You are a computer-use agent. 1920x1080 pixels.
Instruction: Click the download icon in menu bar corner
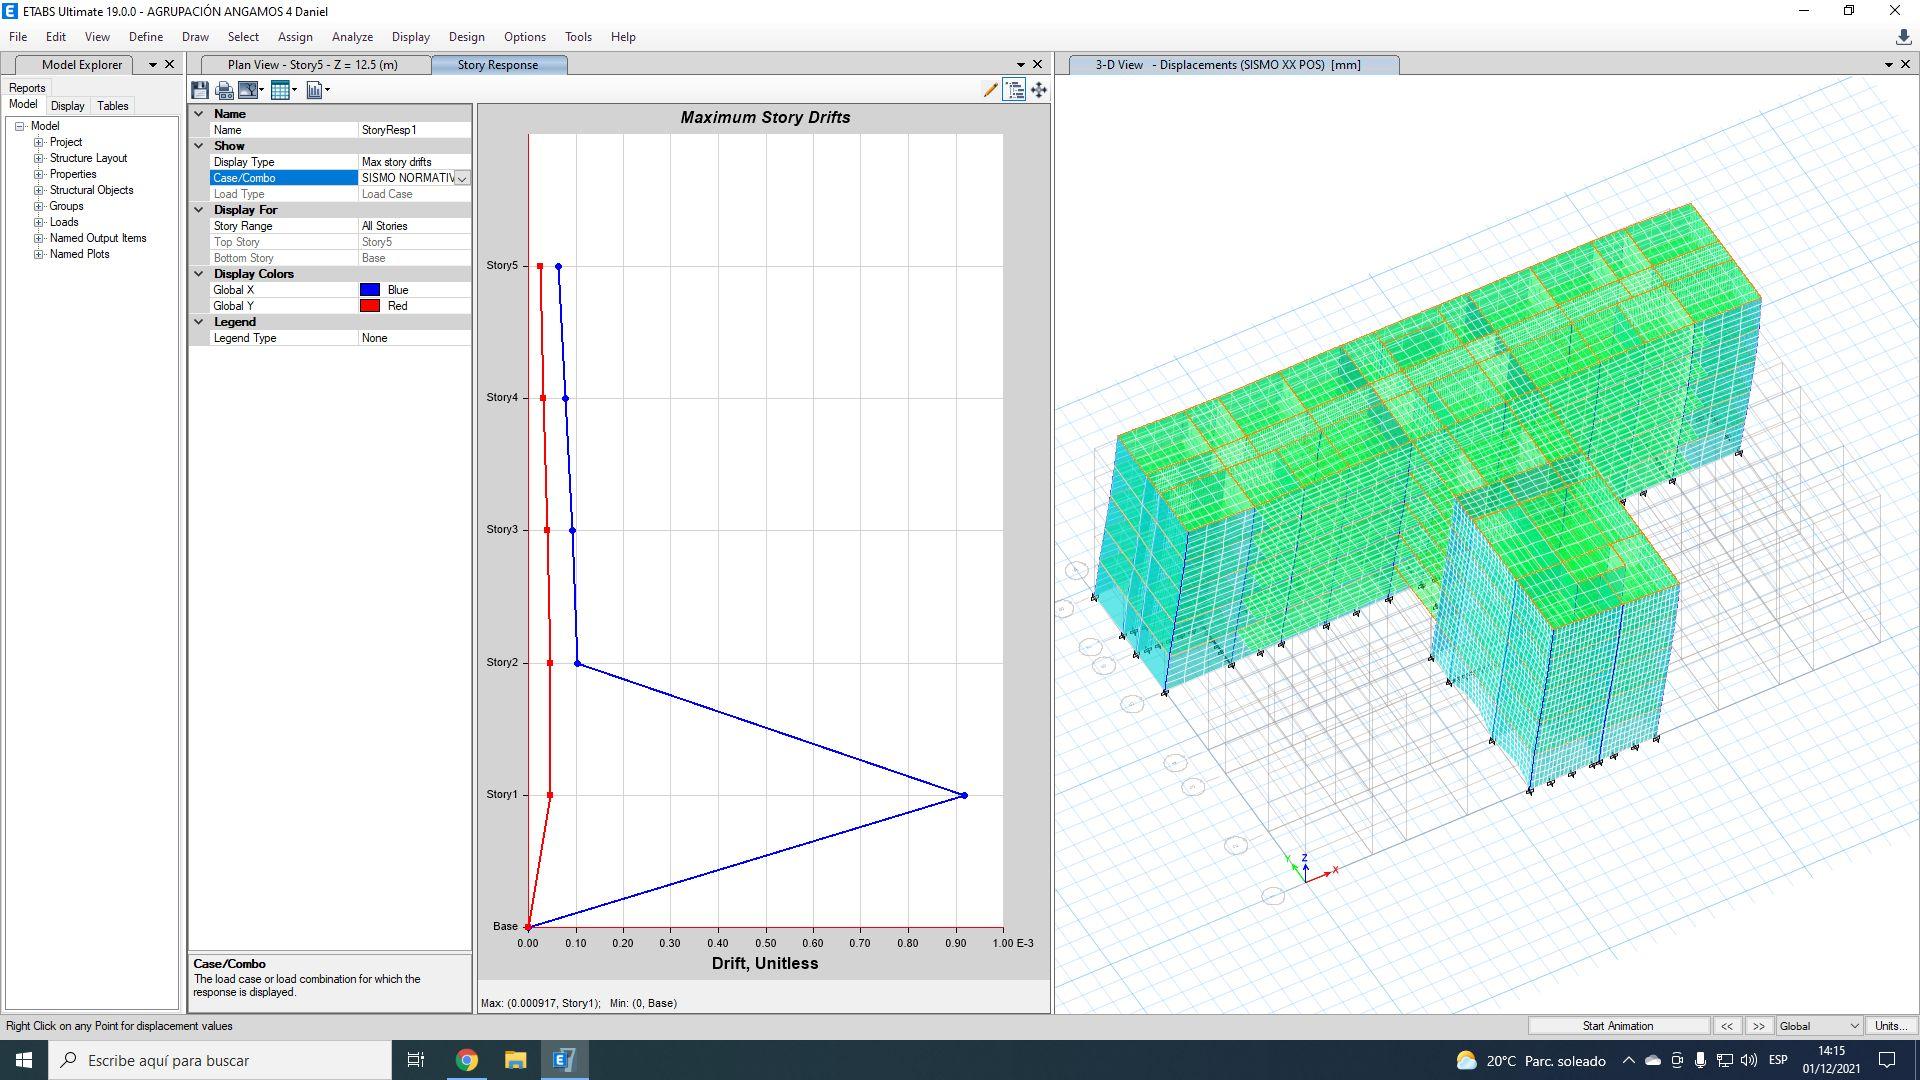(x=1903, y=37)
